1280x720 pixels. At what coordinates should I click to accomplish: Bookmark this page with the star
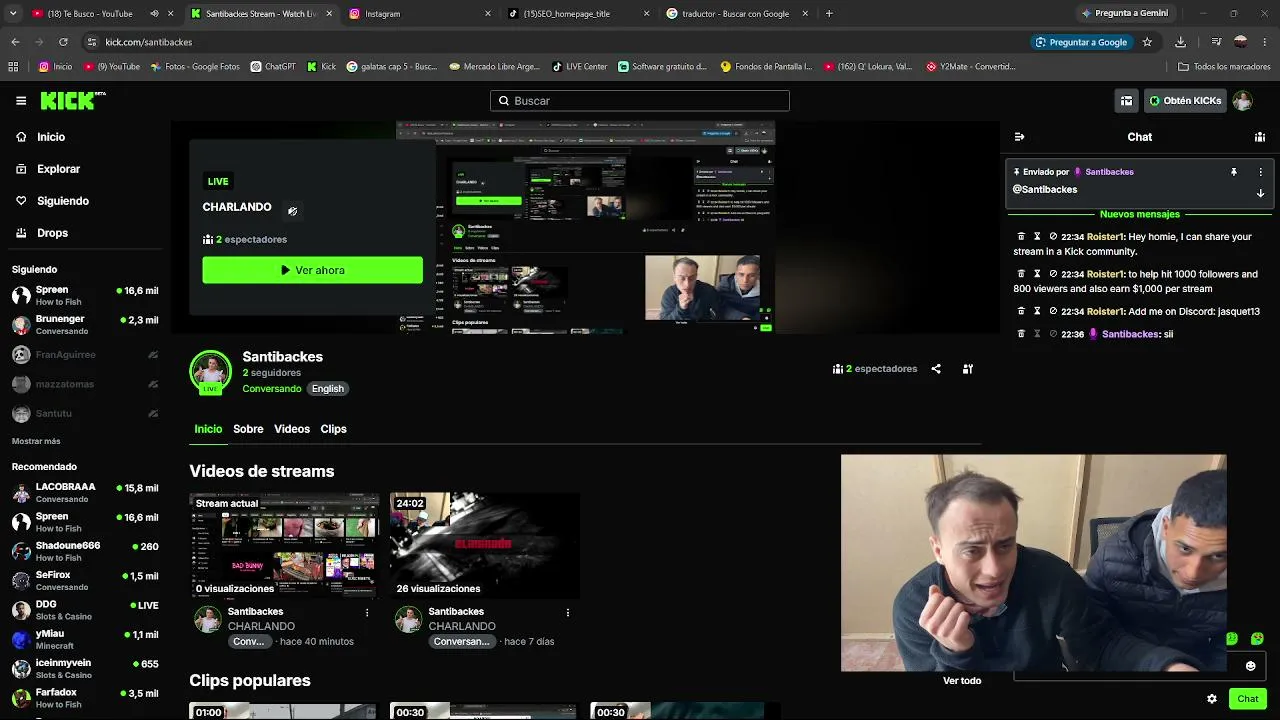(1147, 42)
